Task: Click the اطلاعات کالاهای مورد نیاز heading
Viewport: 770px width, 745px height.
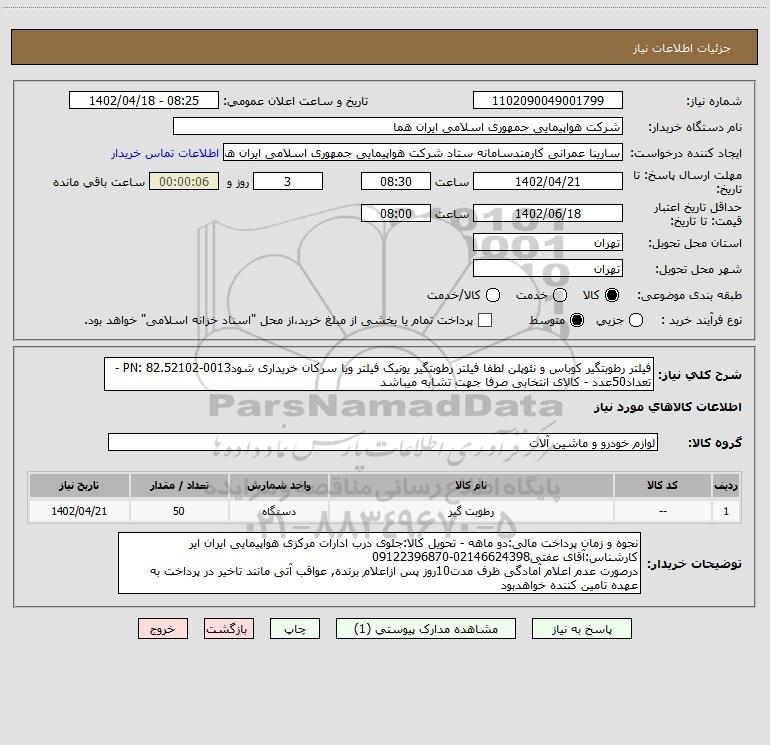Action: [x=668, y=407]
